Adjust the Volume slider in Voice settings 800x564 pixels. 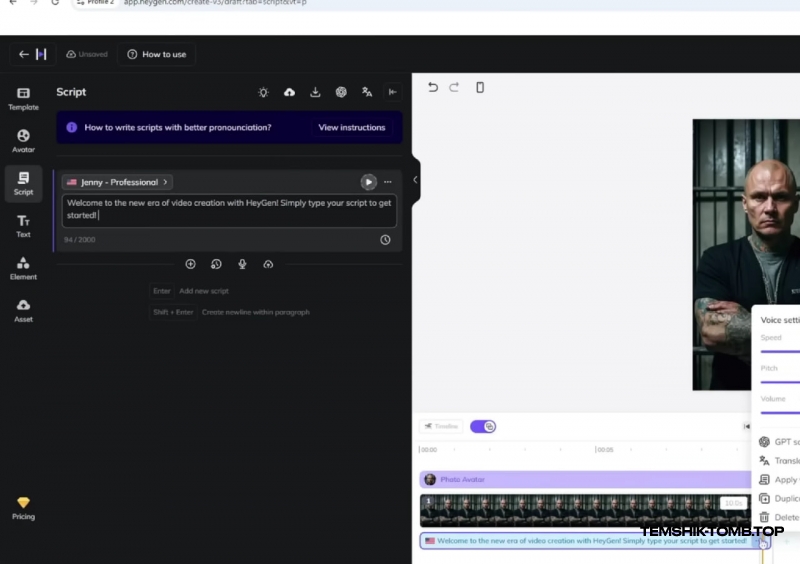pyautogui.click(x=780, y=412)
